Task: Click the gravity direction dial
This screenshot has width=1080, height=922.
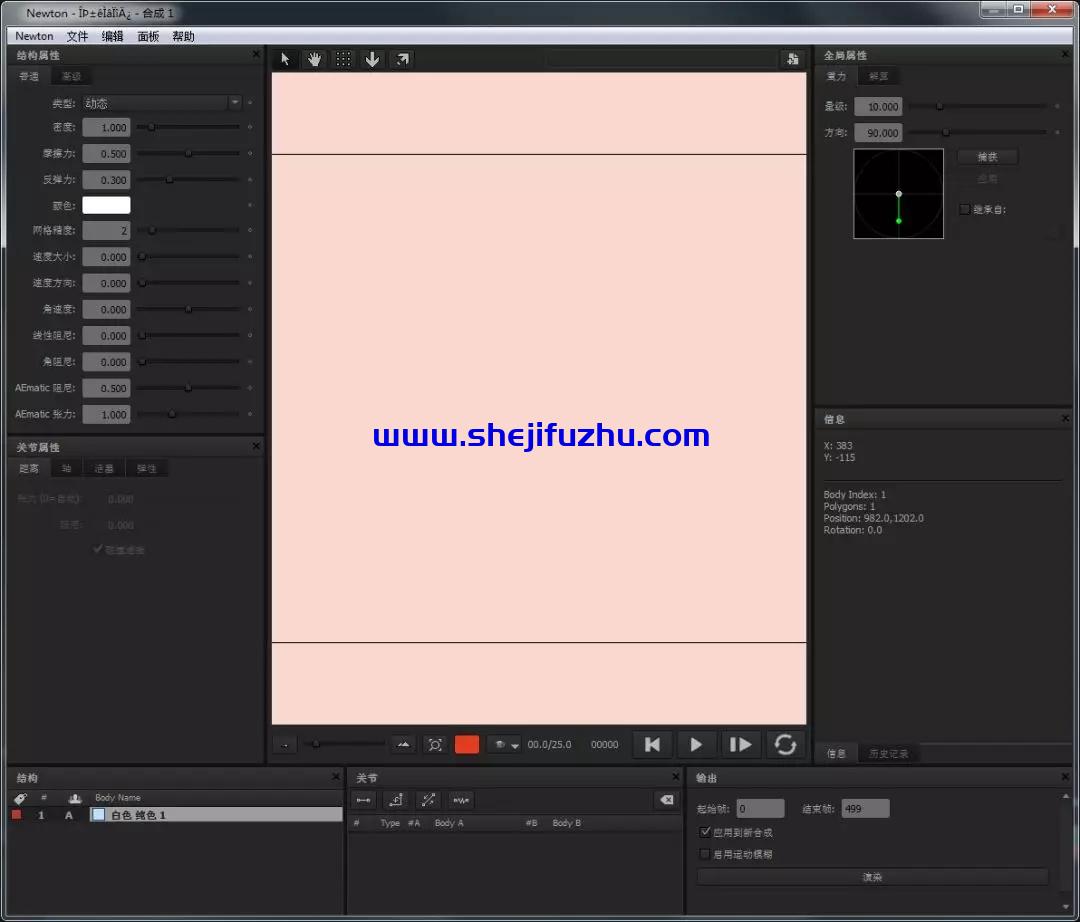Action: (898, 193)
